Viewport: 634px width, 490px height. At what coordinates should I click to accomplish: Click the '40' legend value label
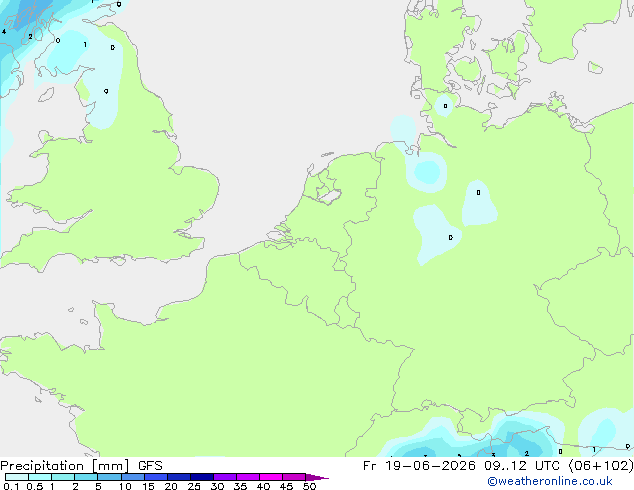[263, 486]
